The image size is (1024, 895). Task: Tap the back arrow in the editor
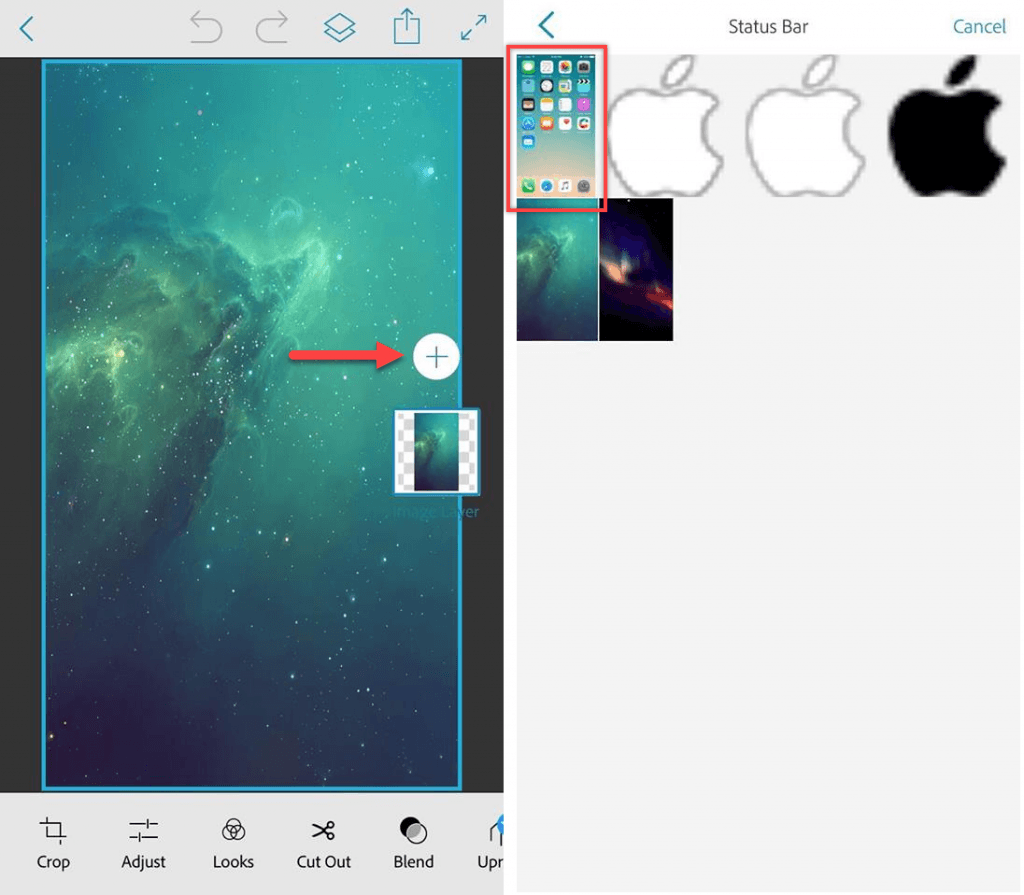pyautogui.click(x=27, y=29)
